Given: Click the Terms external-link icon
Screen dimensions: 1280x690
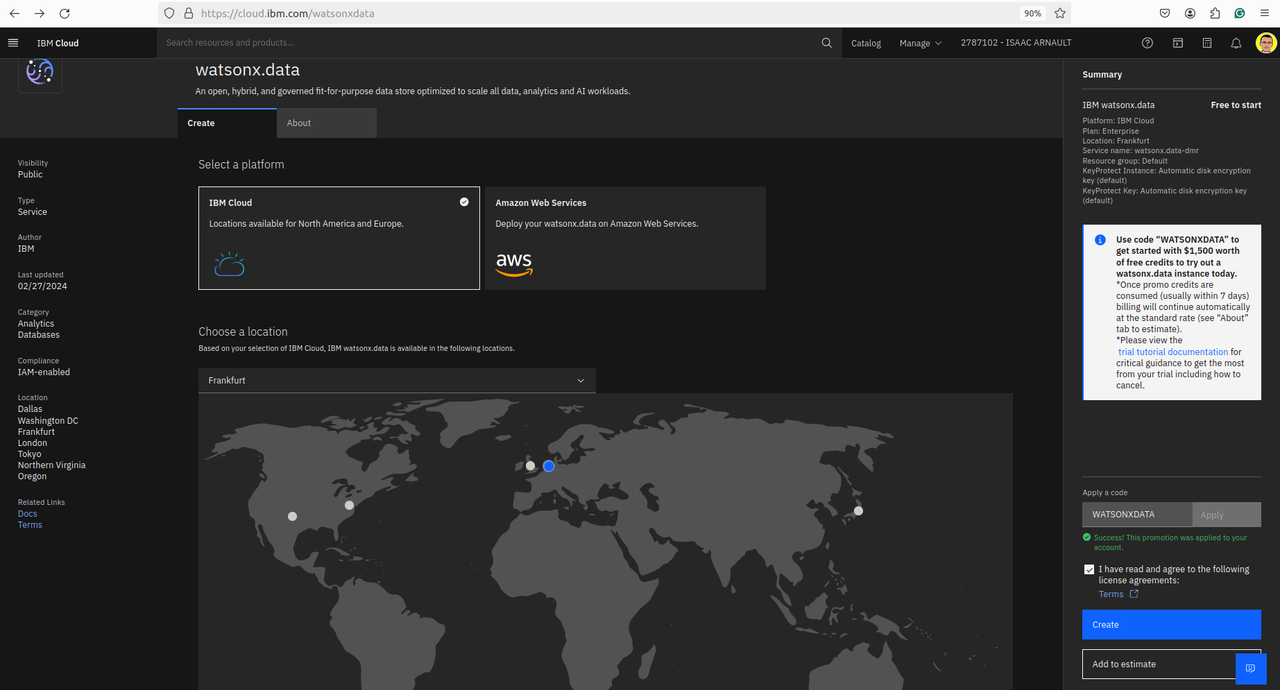Looking at the screenshot, I should (1134, 594).
